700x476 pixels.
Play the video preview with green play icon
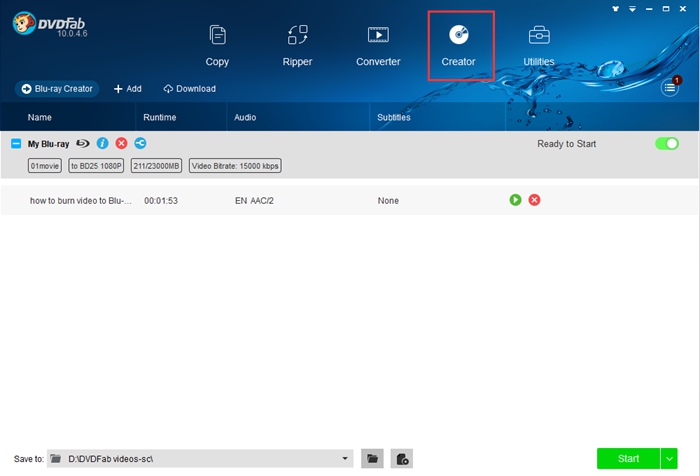[x=515, y=200]
